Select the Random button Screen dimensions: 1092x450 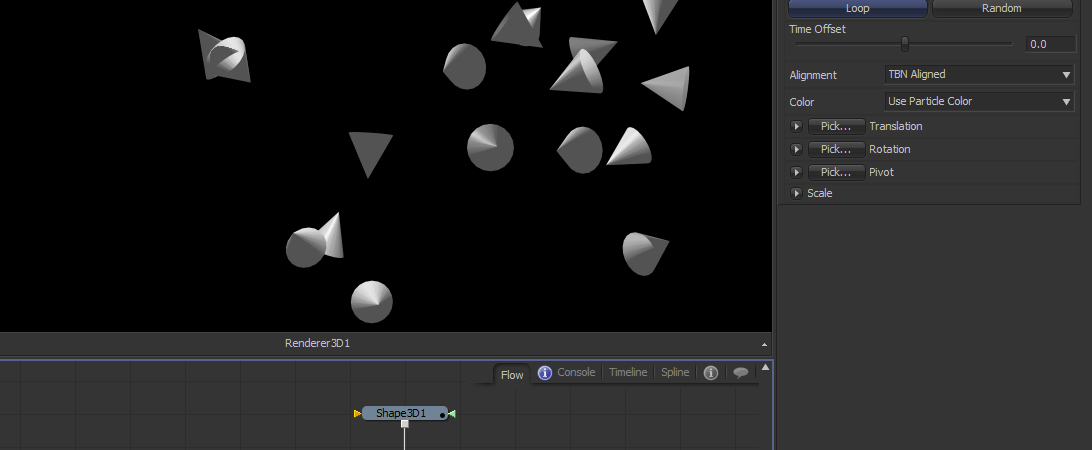click(1001, 8)
